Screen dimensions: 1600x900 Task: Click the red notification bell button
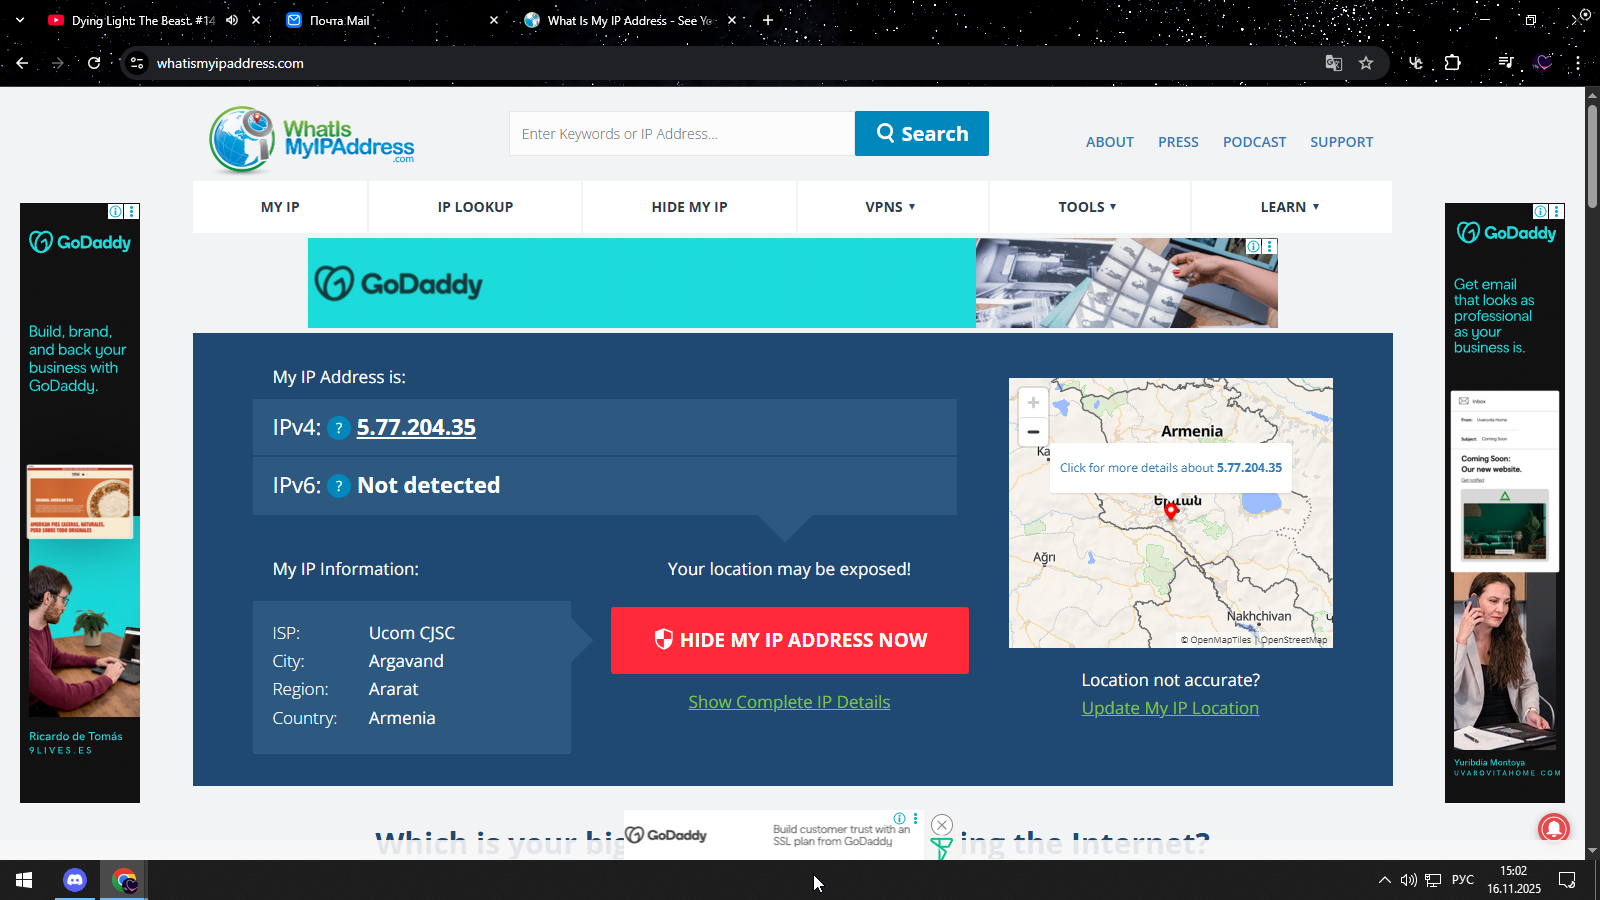pos(1553,828)
